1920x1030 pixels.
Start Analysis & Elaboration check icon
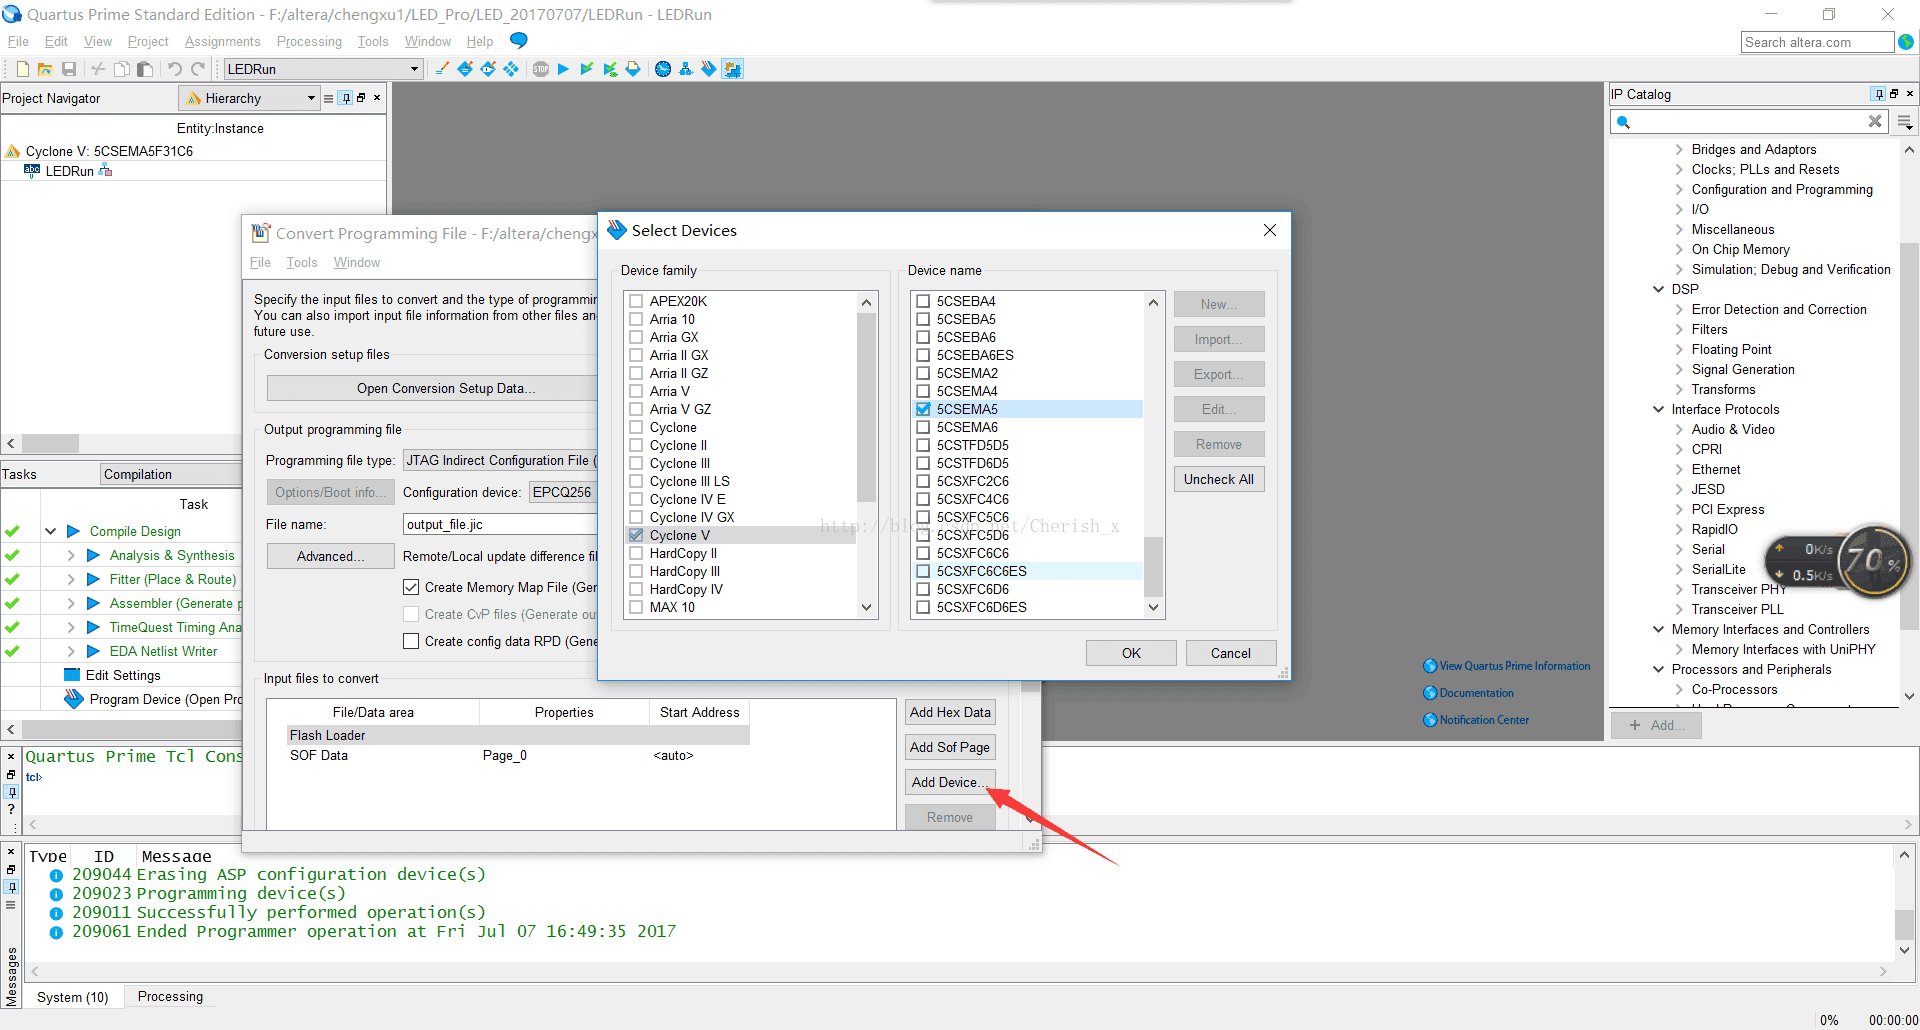[587, 69]
